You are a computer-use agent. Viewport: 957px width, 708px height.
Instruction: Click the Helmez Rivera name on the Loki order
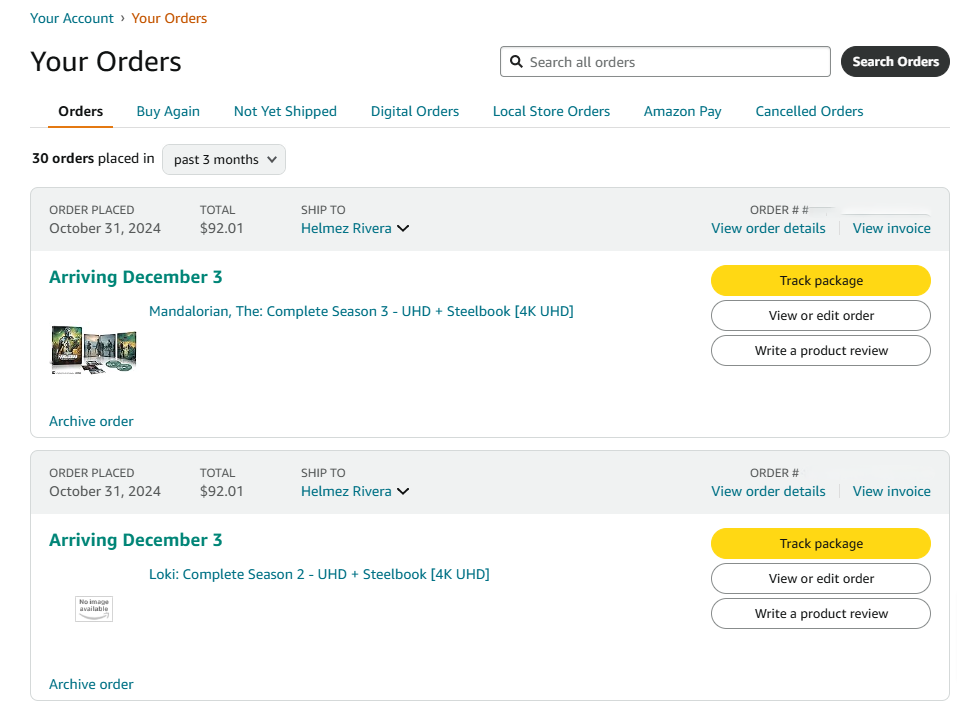346,491
